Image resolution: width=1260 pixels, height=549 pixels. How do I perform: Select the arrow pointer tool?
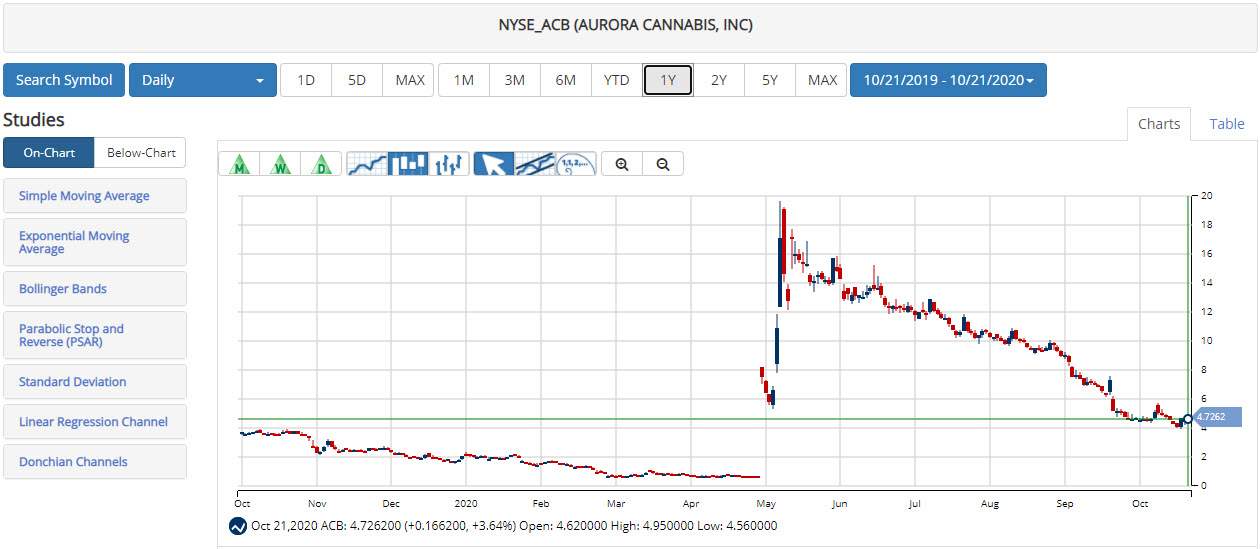(493, 164)
